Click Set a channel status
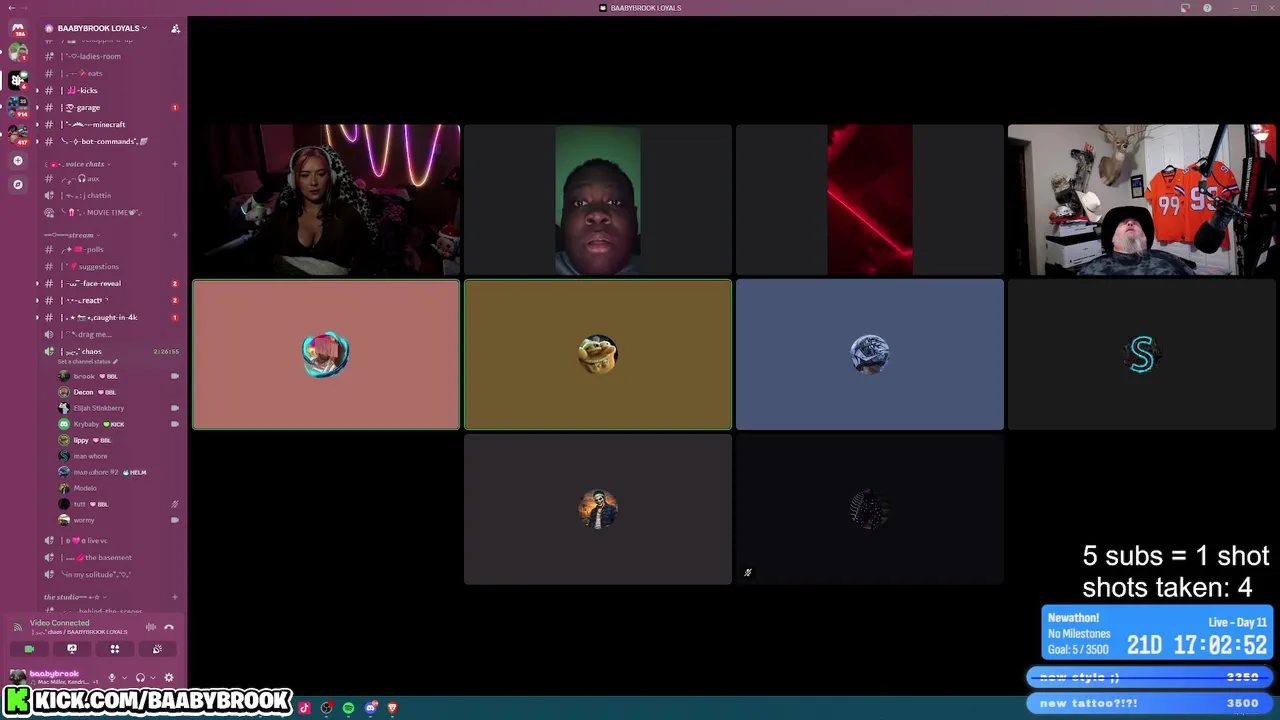The width and height of the screenshot is (1280, 720). [87, 361]
